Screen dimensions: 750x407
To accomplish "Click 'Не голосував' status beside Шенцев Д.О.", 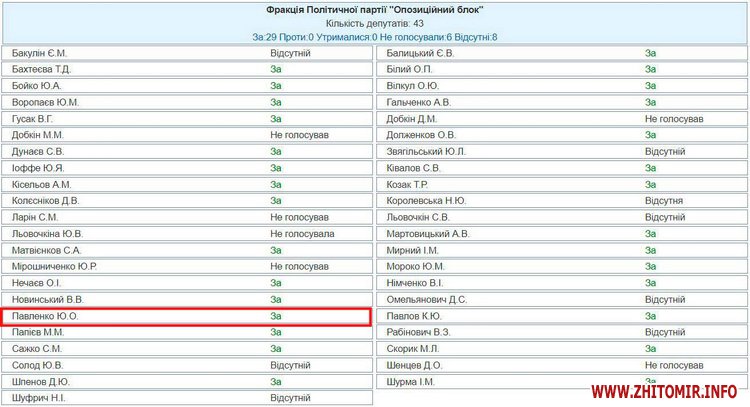I will pos(674,365).
